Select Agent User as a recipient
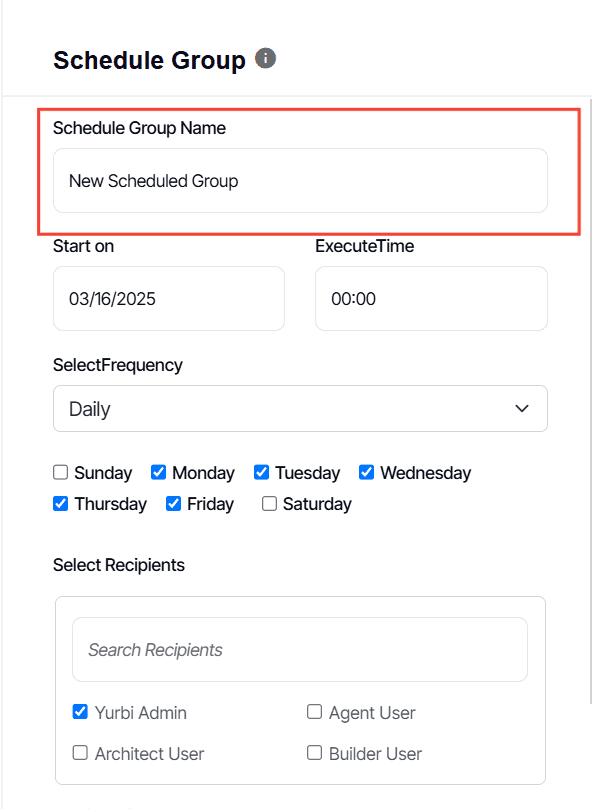592x809 pixels. pos(314,712)
